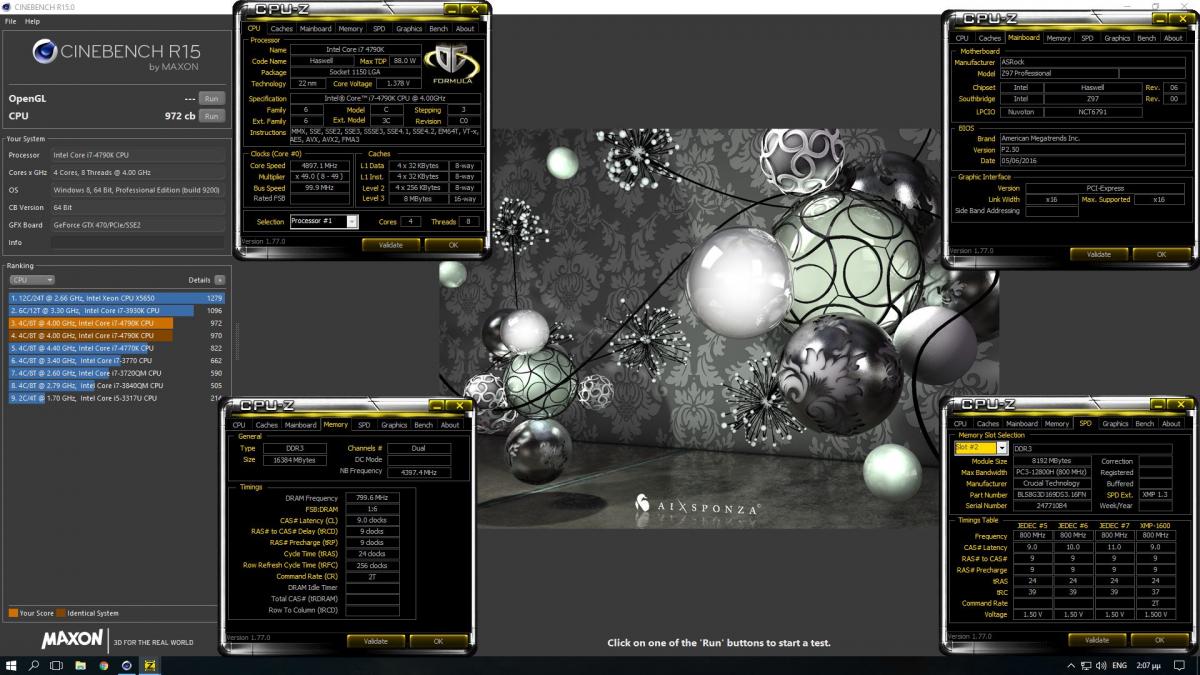The height and width of the screenshot is (675, 1200).
Task: Select i7-4790K ranking row scoring 970
Action: pos(116,336)
